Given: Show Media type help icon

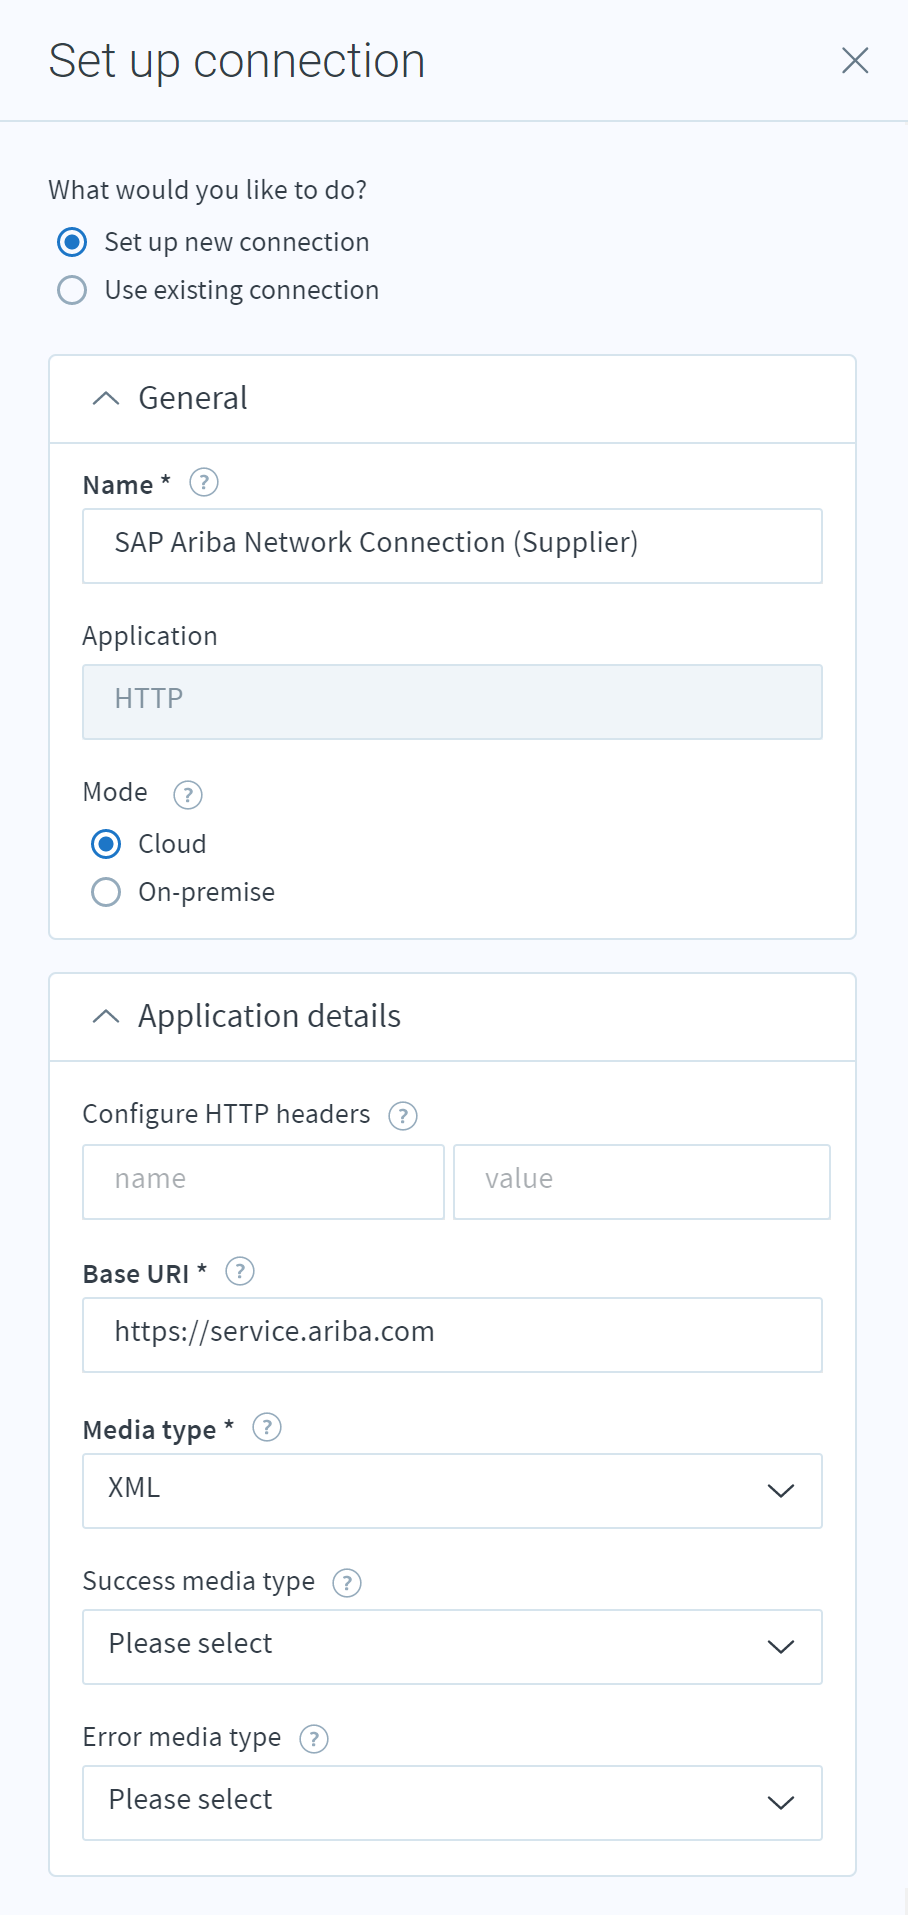Looking at the screenshot, I should pos(267,1427).
